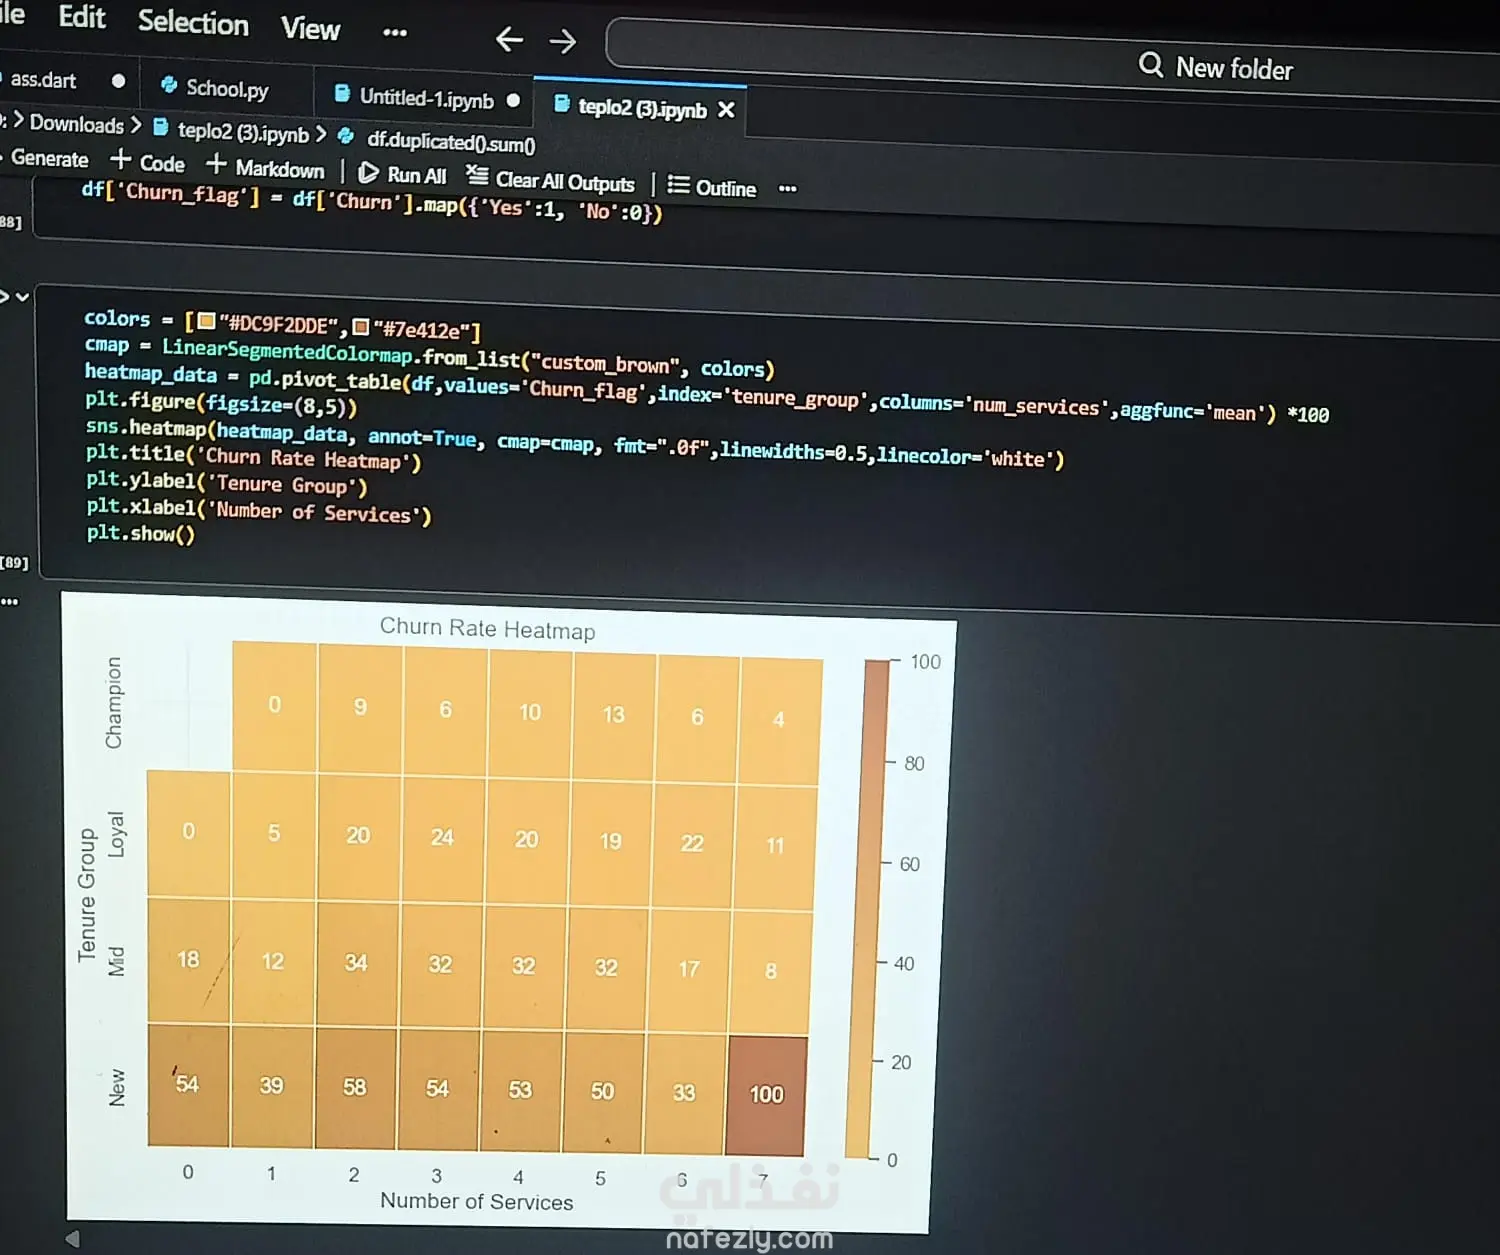The height and width of the screenshot is (1255, 1500).
Task: Click the heatmap cell showing 22
Action: (x=692, y=844)
